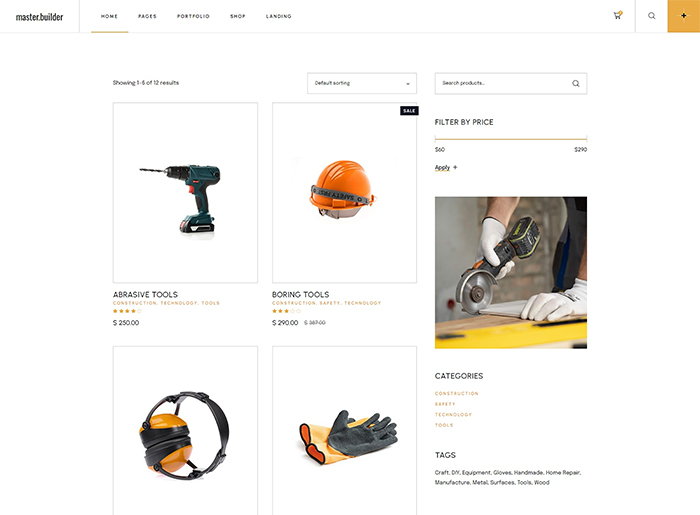The image size is (700, 515).
Task: Click the master.builder logo
Action: coord(39,16)
